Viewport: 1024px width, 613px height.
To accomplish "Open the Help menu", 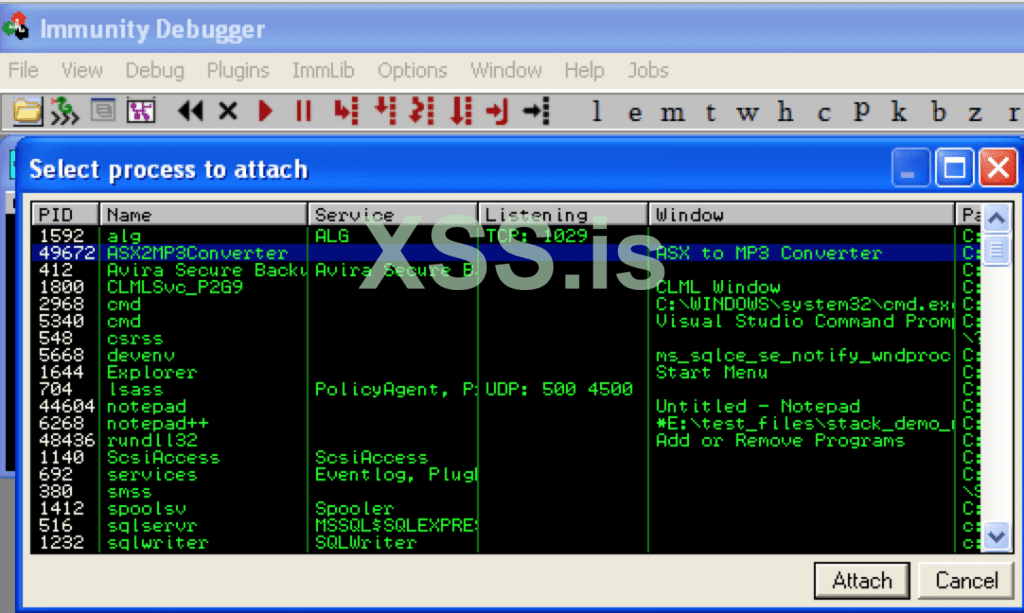I will [584, 70].
